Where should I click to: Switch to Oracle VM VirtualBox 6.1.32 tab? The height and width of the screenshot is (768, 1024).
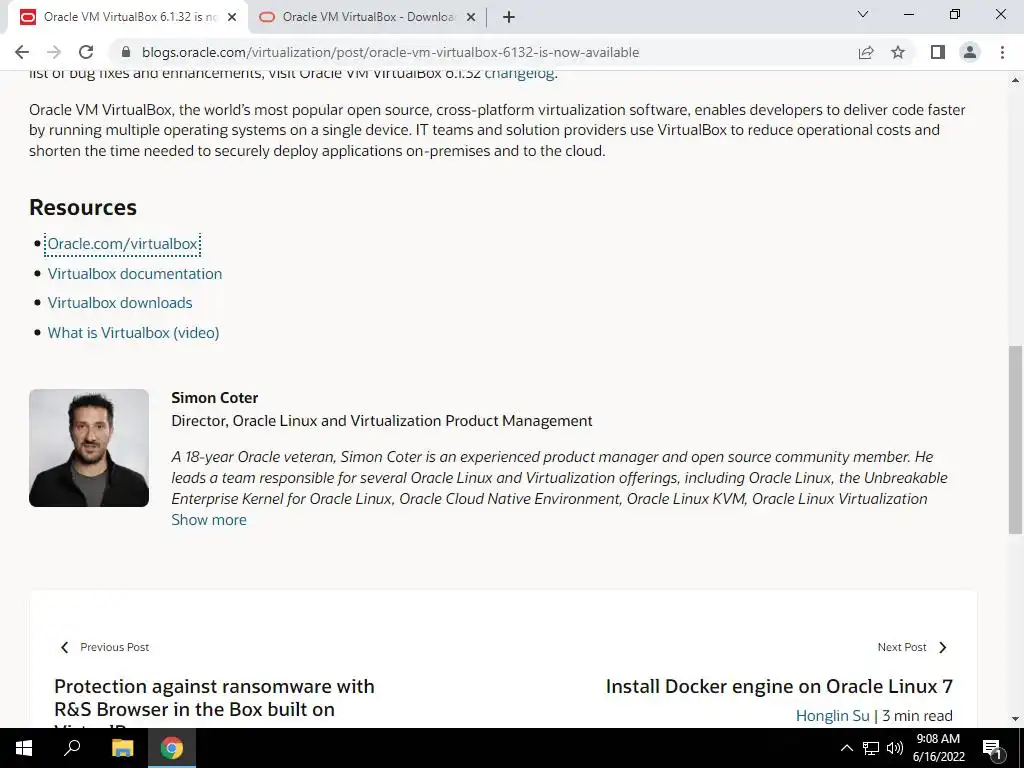pyautogui.click(x=129, y=17)
